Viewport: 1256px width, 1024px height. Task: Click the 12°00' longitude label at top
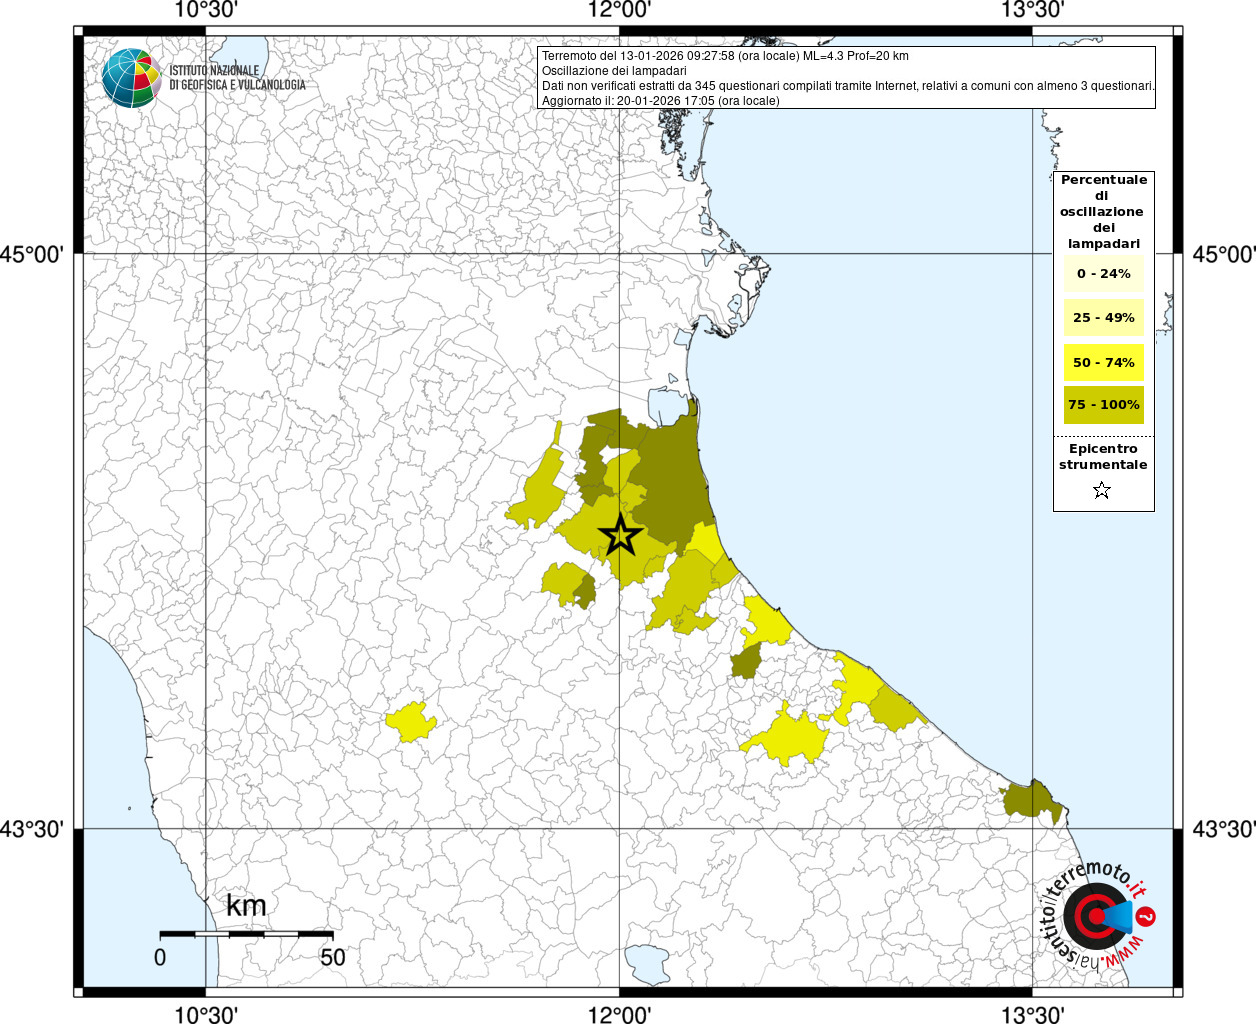click(x=620, y=10)
